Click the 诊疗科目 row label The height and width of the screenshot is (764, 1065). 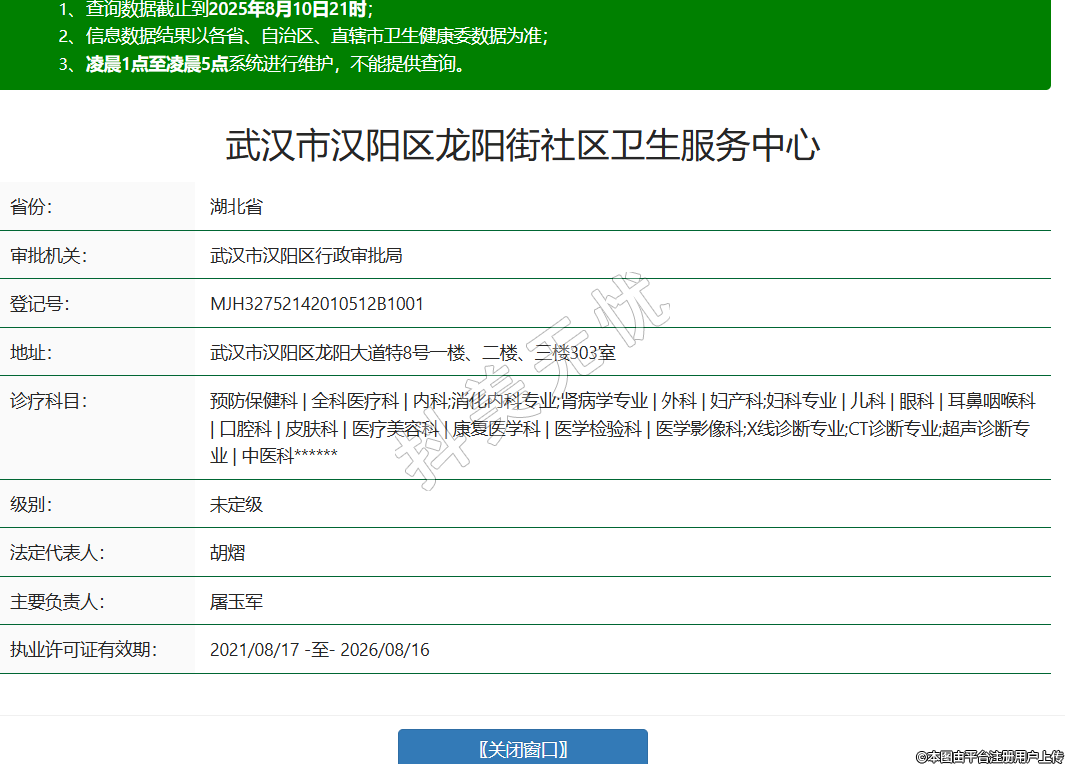click(49, 402)
